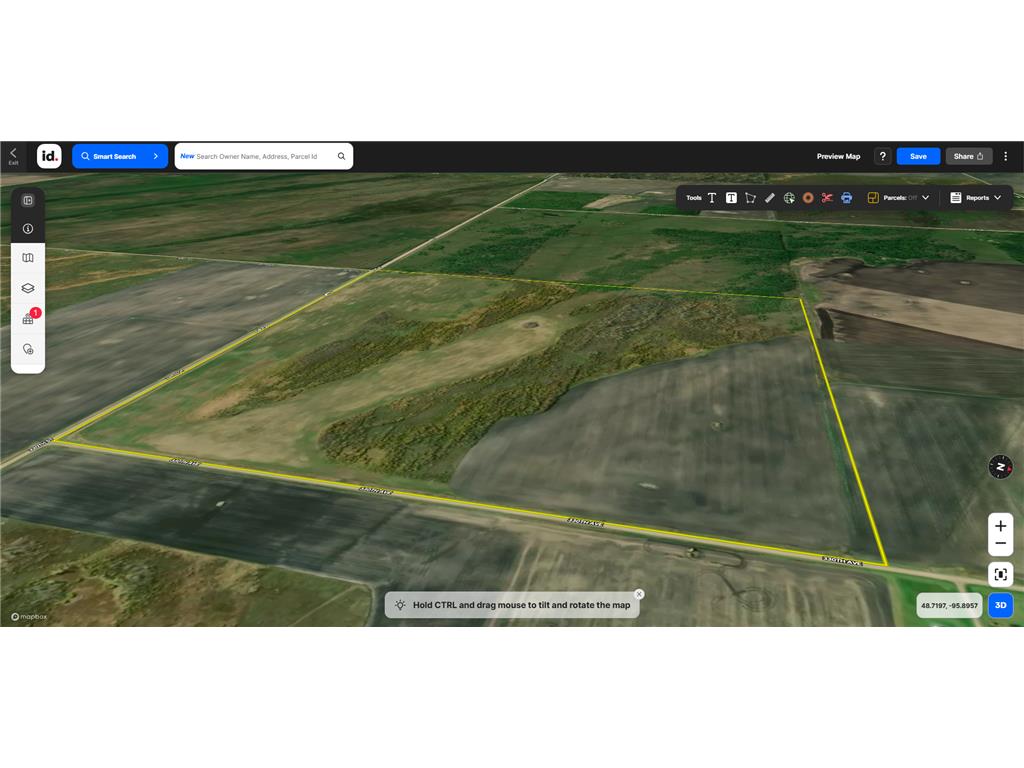Image resolution: width=1024 pixels, height=768 pixels.
Task: Toggle the sidebar panel collapse icon
Action: 28,200
